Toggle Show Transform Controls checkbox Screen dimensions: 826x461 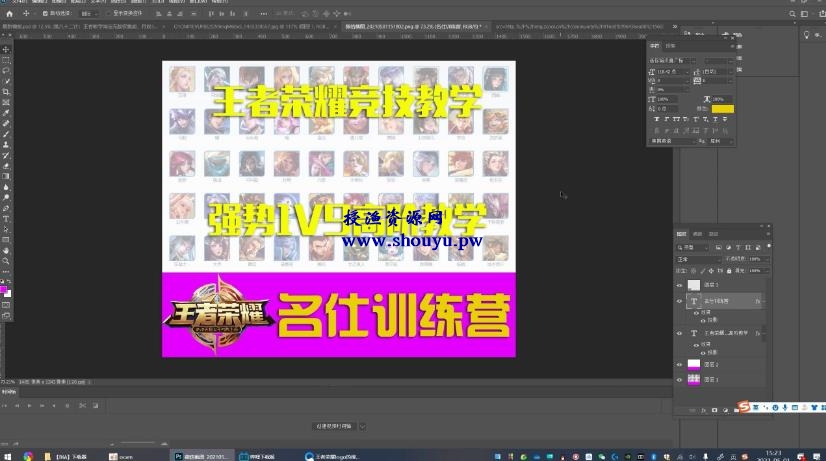[x=109, y=14]
